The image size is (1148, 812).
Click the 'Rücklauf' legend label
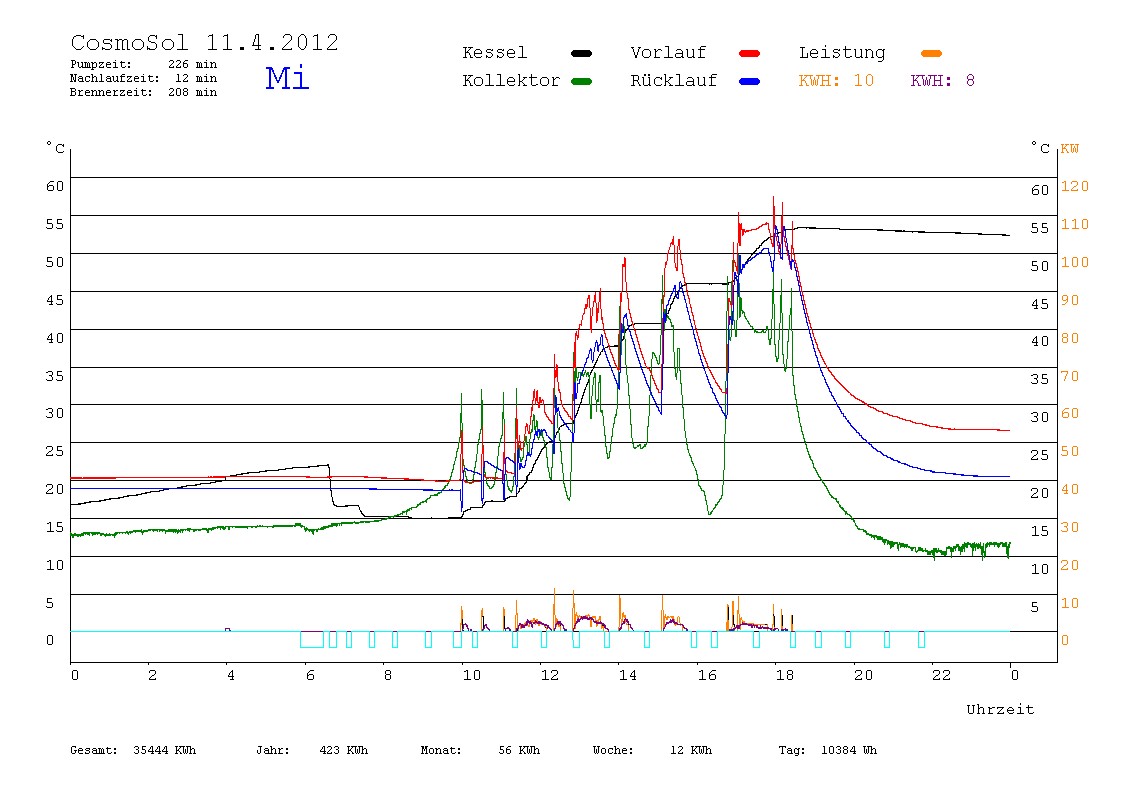coord(674,81)
